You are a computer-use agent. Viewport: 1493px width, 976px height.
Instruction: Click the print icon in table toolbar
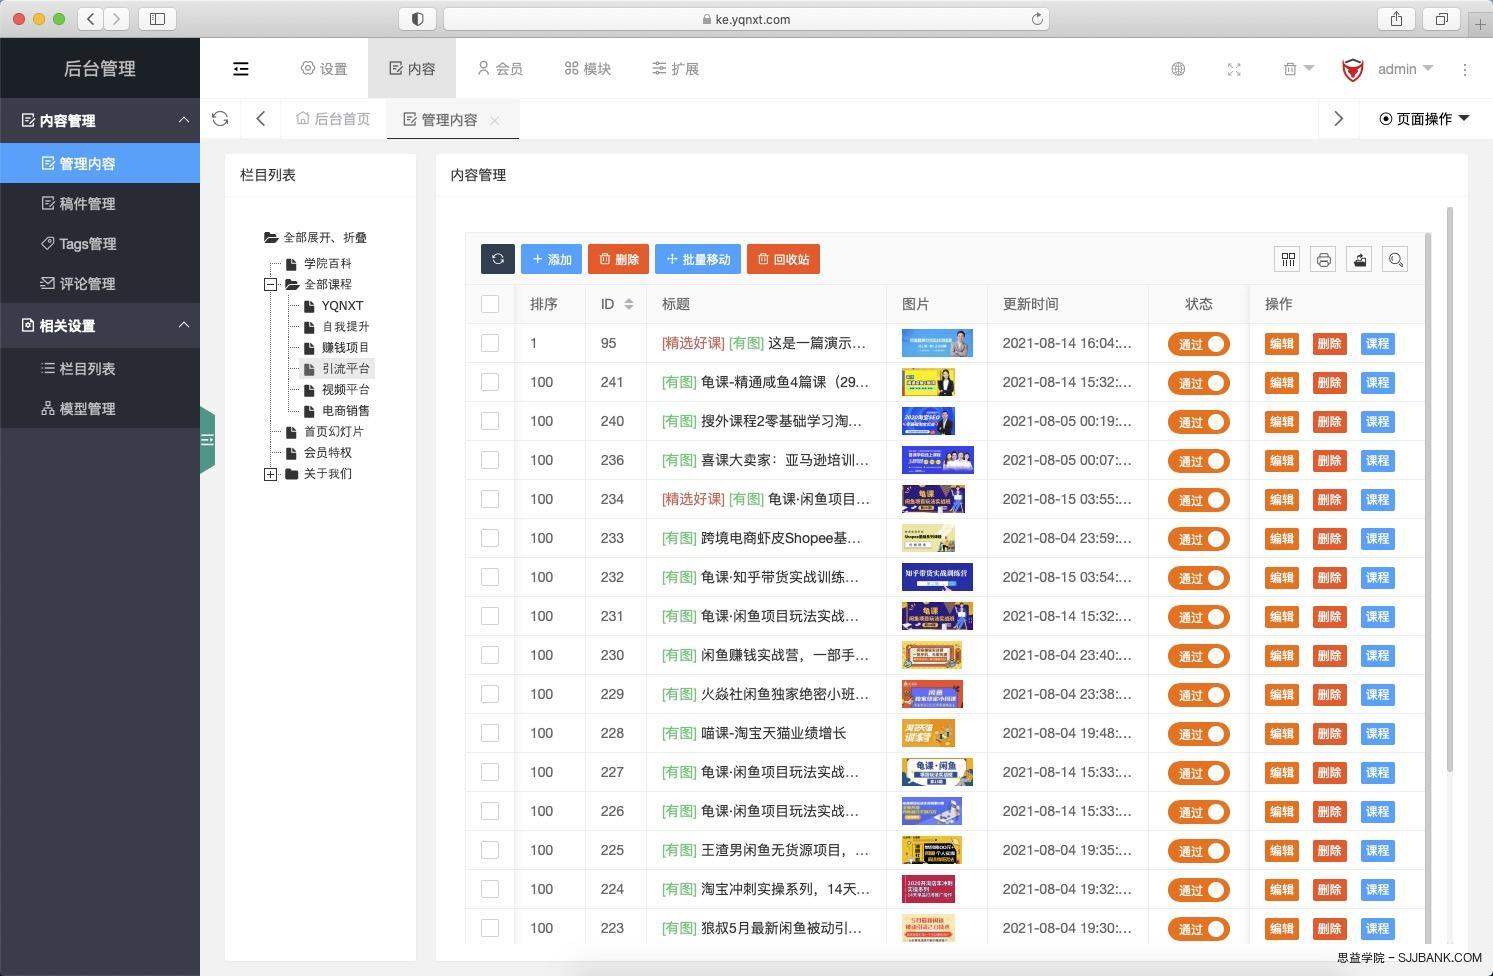(x=1324, y=260)
